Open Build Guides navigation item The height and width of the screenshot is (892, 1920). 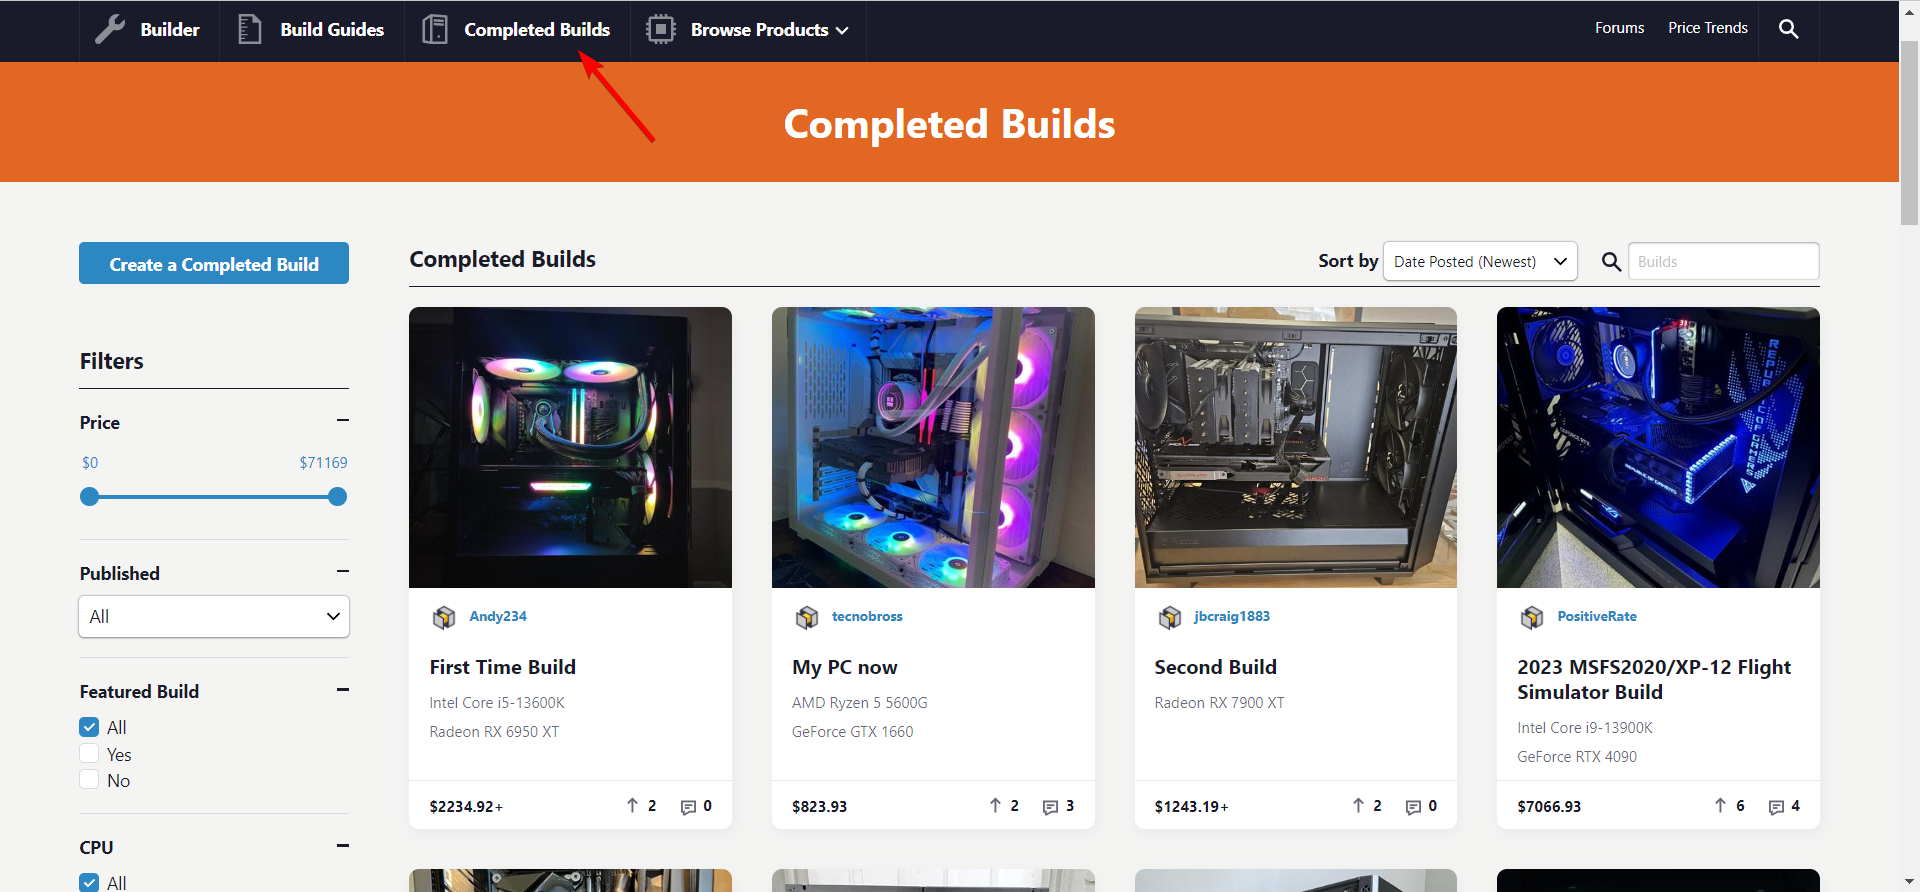click(x=312, y=30)
